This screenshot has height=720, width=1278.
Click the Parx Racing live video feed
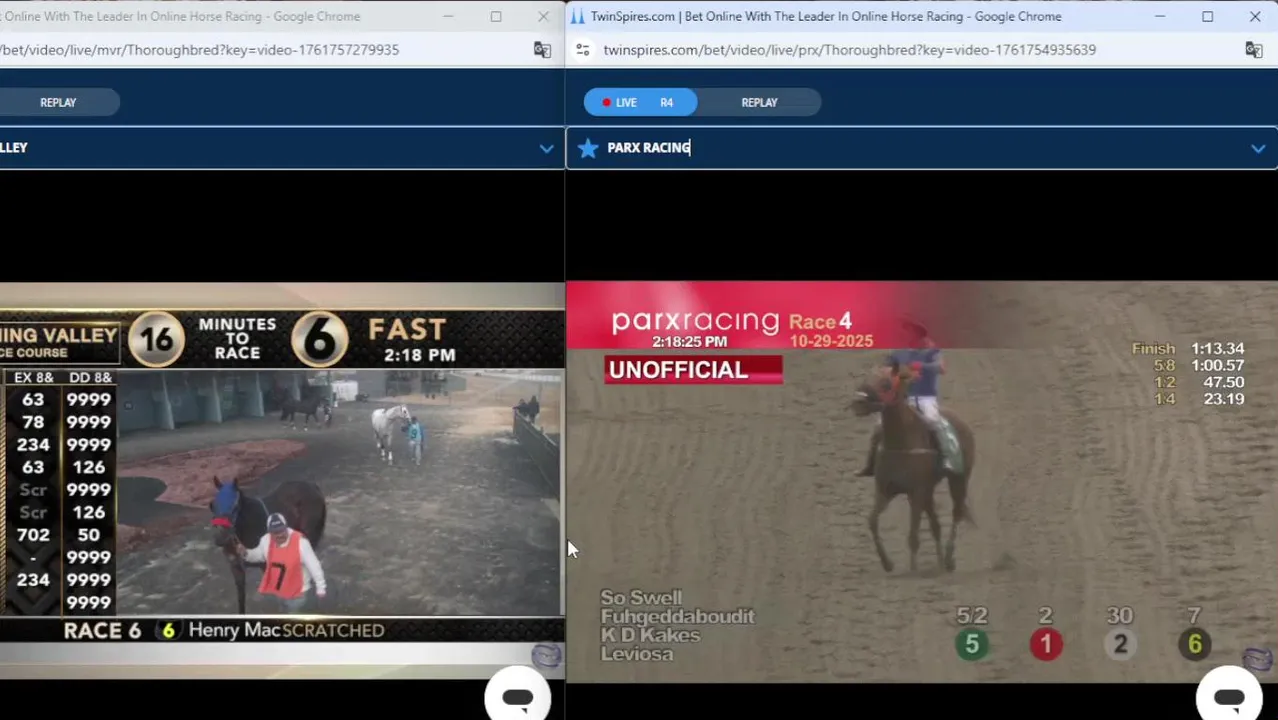(x=921, y=481)
